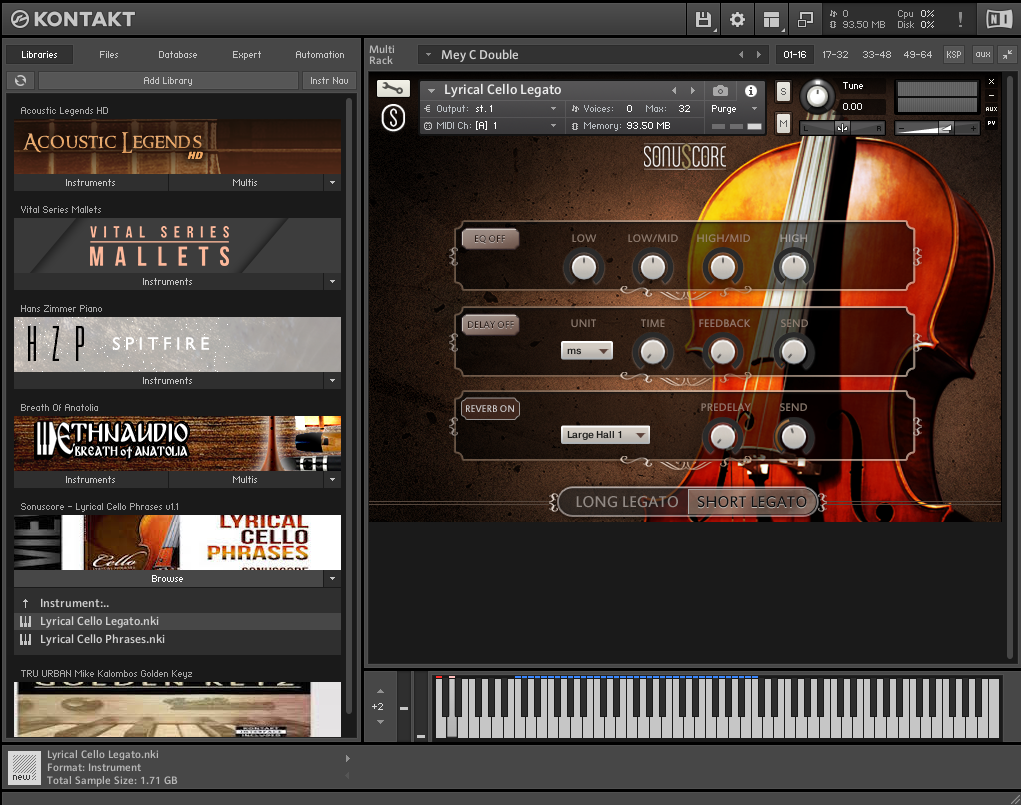Image resolution: width=1021 pixels, height=805 pixels.
Task: Shift keyboard octave up arrow
Action: [380, 691]
